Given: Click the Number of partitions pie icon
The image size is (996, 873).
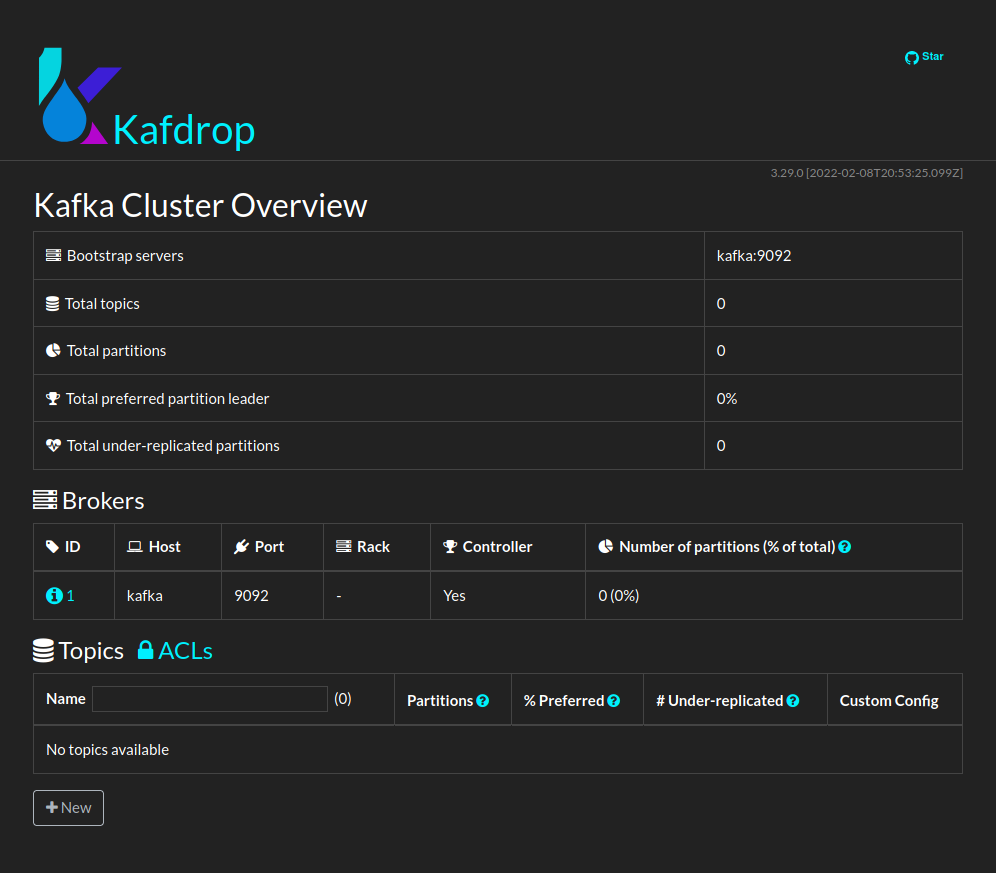Looking at the screenshot, I should pos(606,546).
